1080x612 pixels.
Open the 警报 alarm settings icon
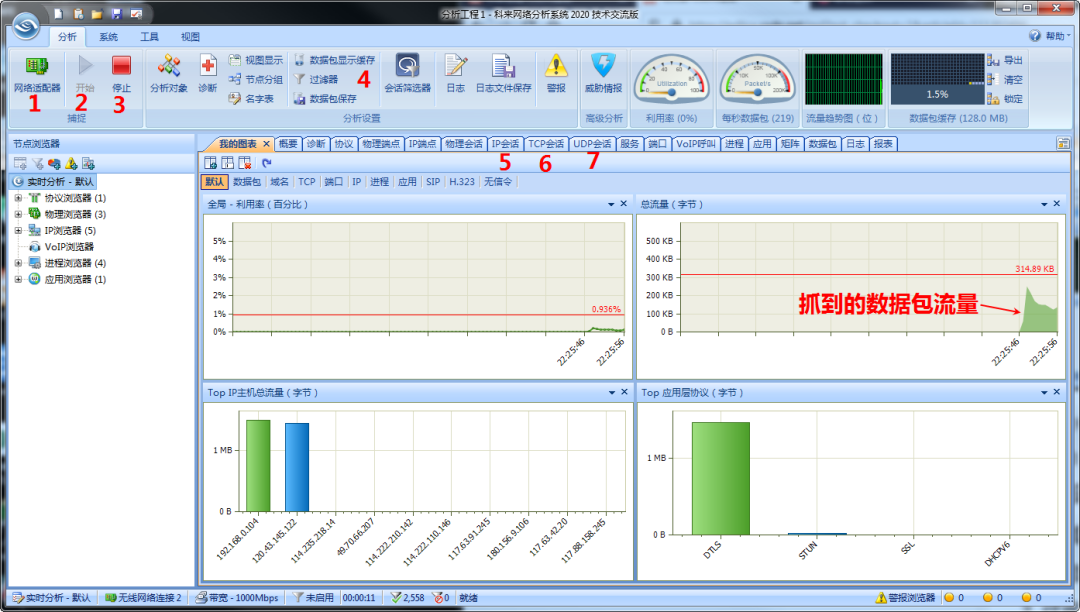coord(556,74)
